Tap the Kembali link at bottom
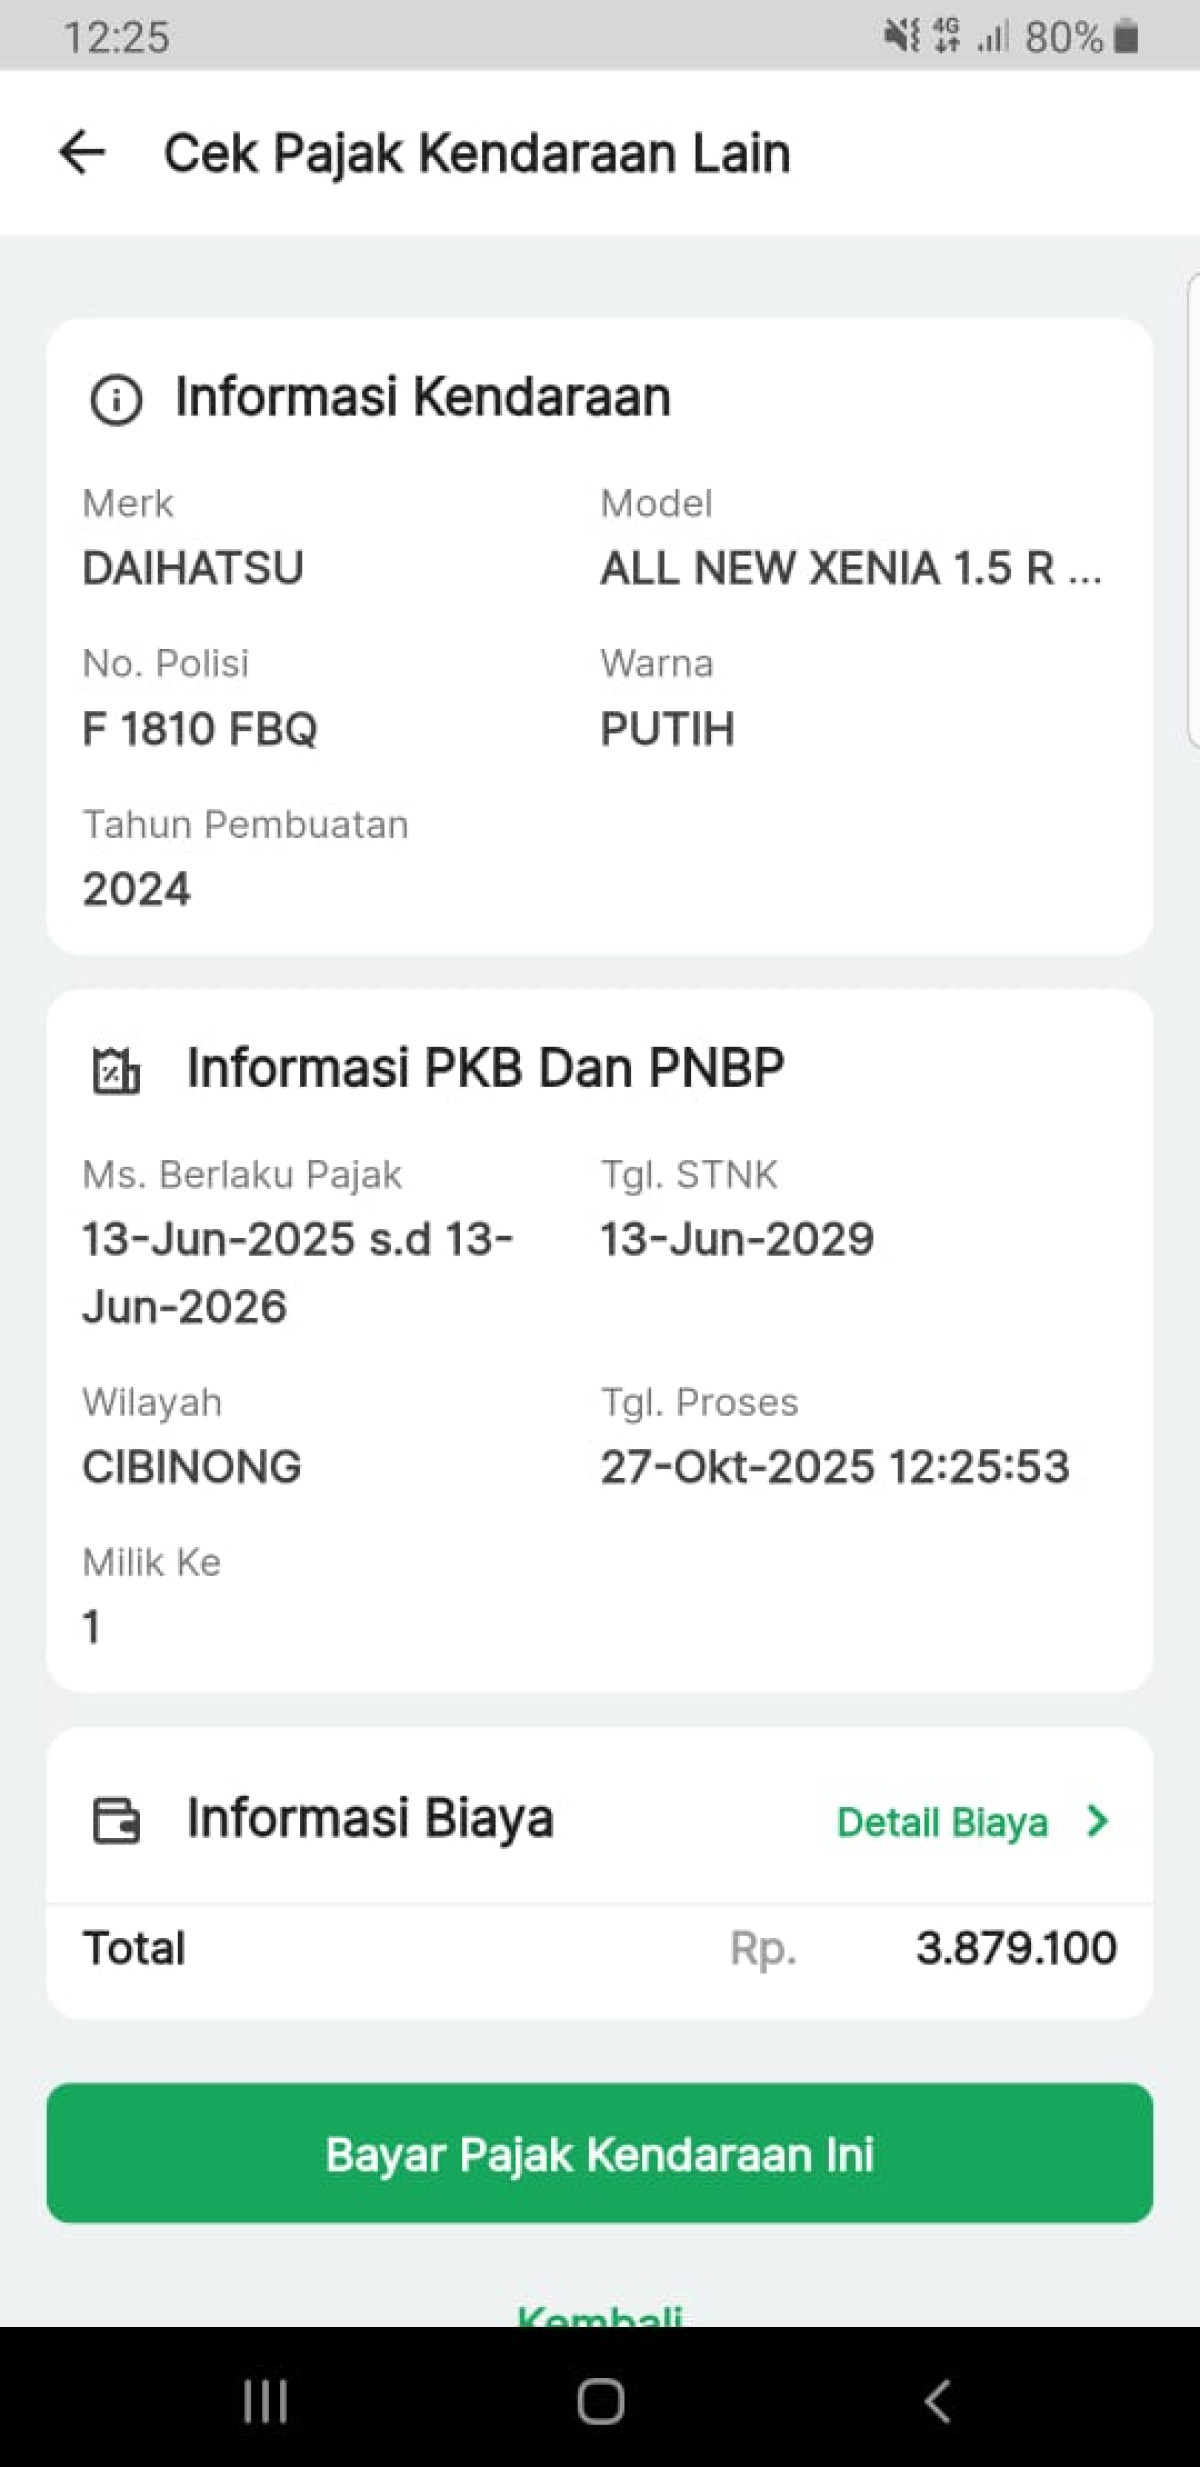1200x2467 pixels. click(x=600, y=2314)
